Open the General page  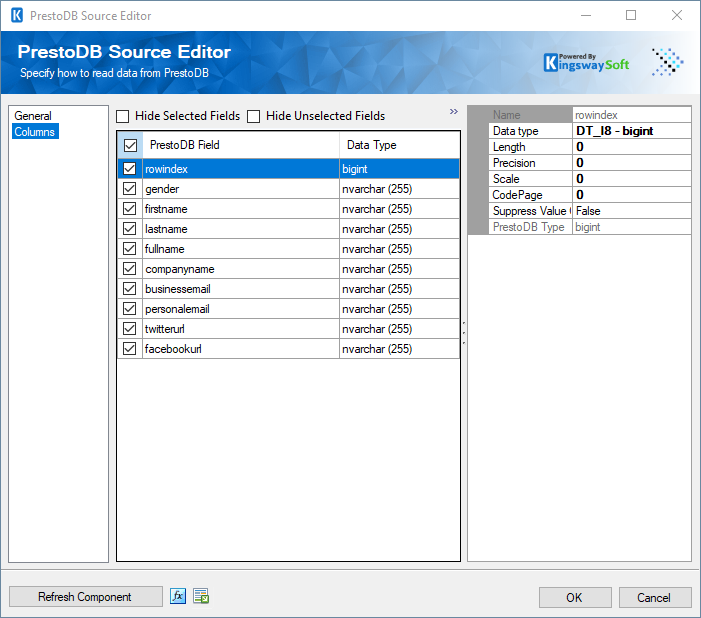tap(33, 116)
